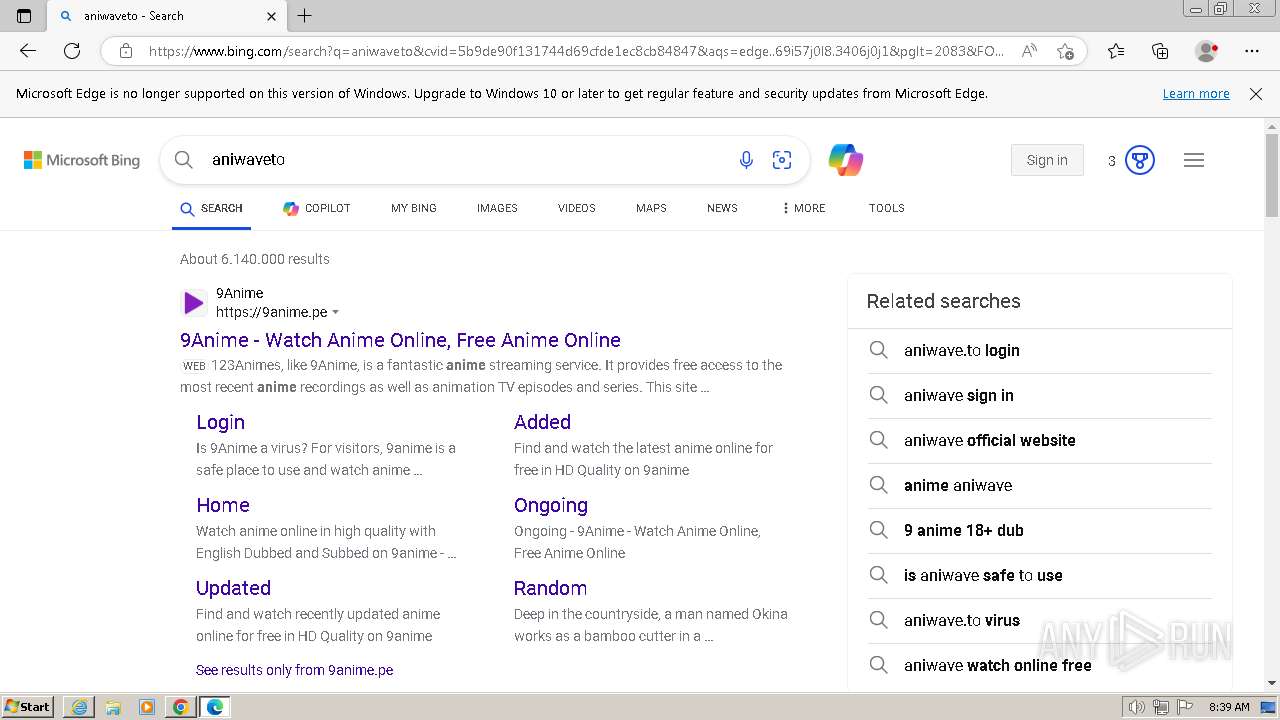Follow the Learn more link
Viewport: 1280px width, 720px height.
coord(1196,94)
